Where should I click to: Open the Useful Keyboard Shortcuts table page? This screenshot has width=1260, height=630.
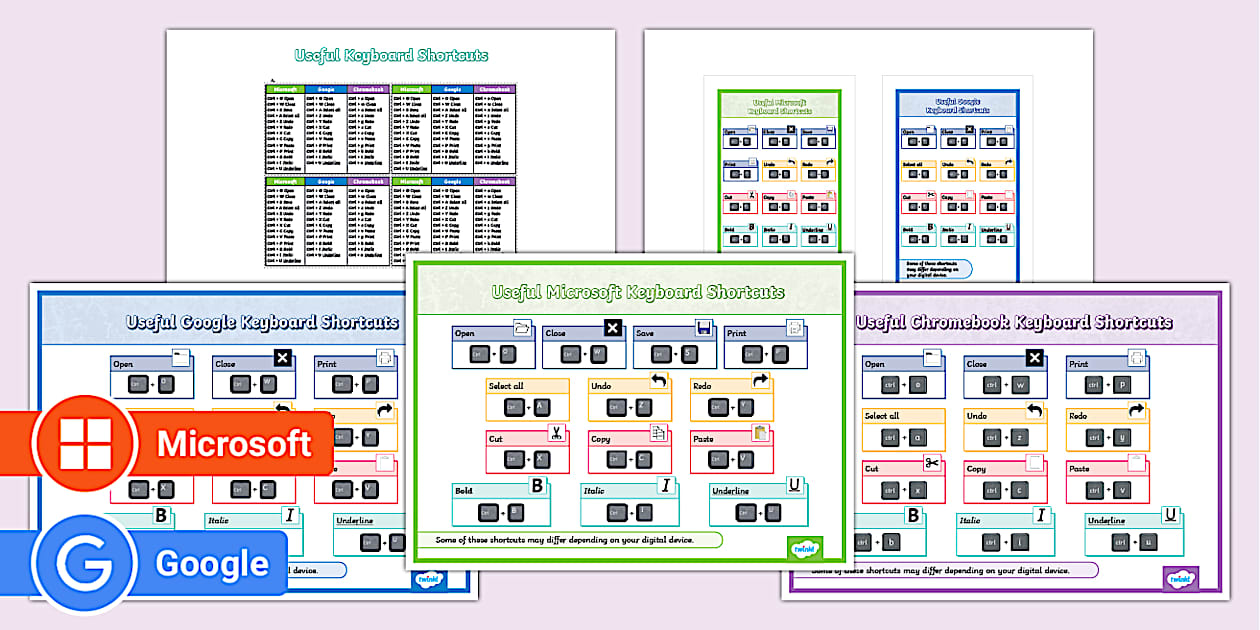[x=391, y=150]
